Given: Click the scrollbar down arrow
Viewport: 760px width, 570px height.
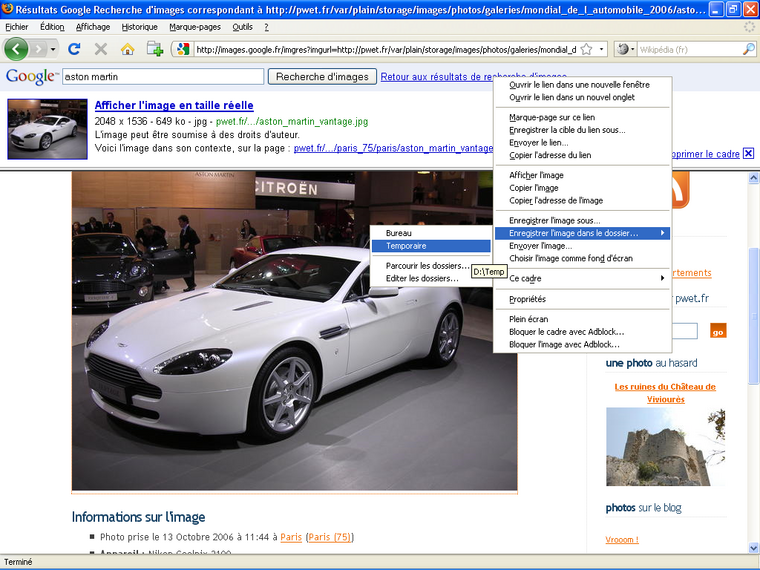Looking at the screenshot, I should pyautogui.click(x=753, y=548).
